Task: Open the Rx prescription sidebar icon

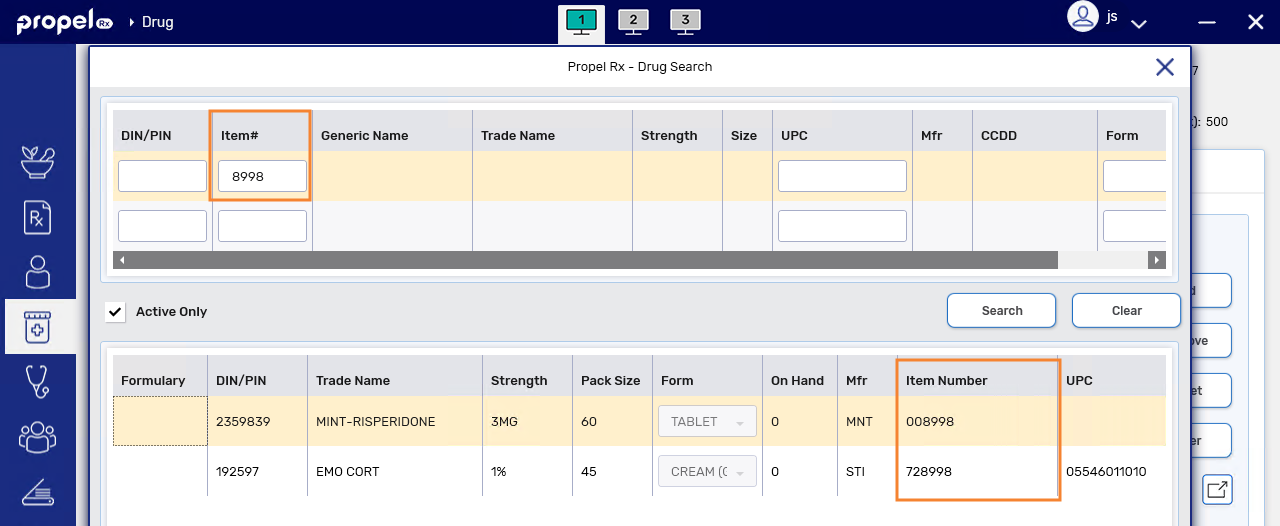Action: (x=38, y=217)
